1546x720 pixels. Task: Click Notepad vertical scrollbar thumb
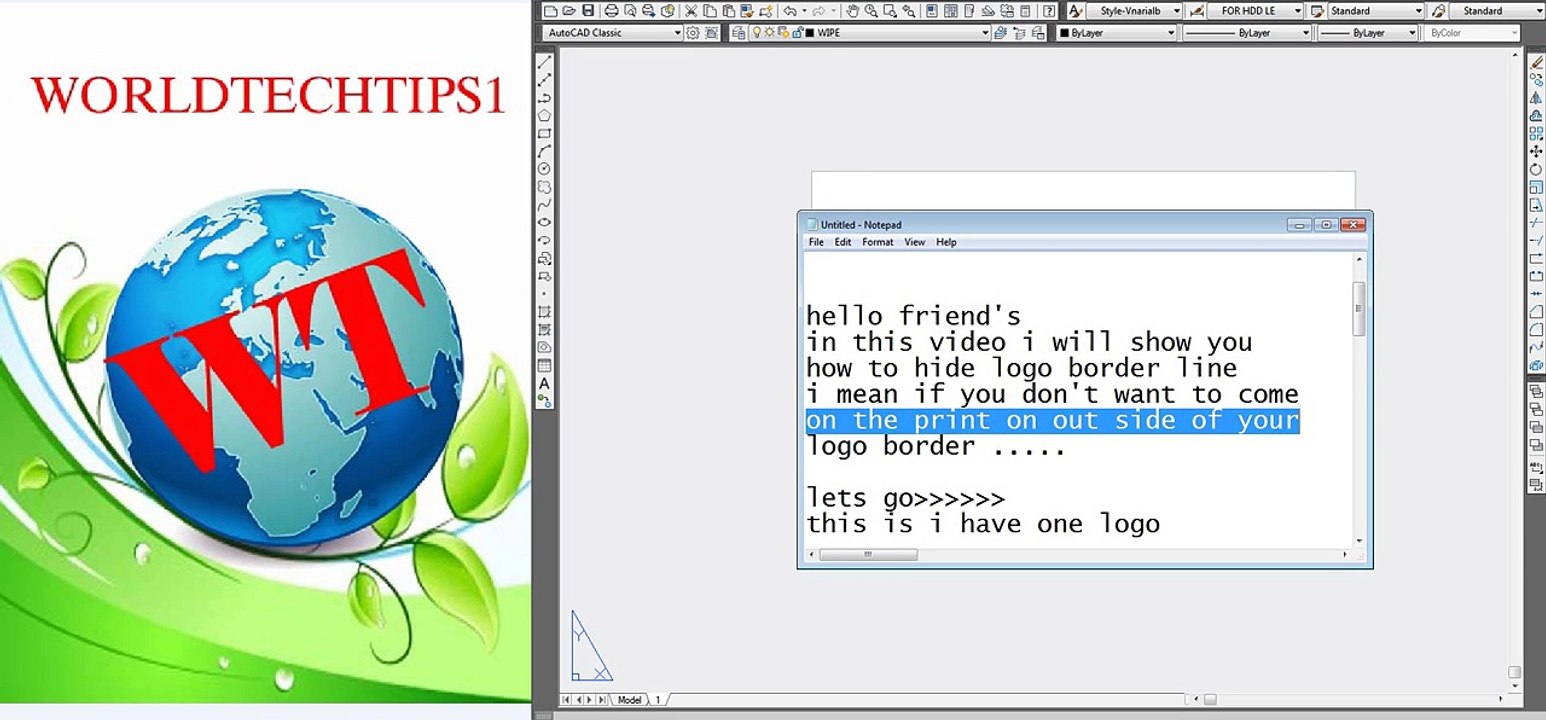pos(1359,308)
